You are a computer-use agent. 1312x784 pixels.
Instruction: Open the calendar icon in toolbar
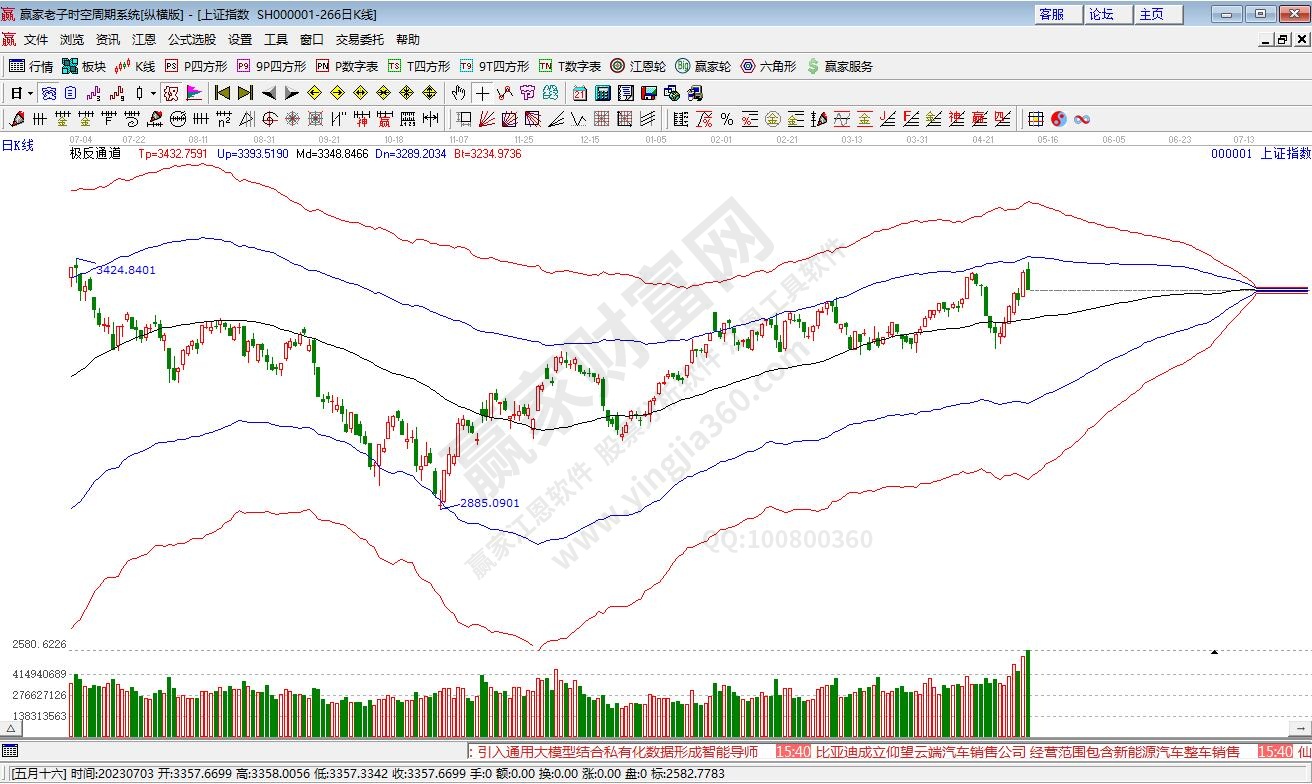(x=580, y=93)
